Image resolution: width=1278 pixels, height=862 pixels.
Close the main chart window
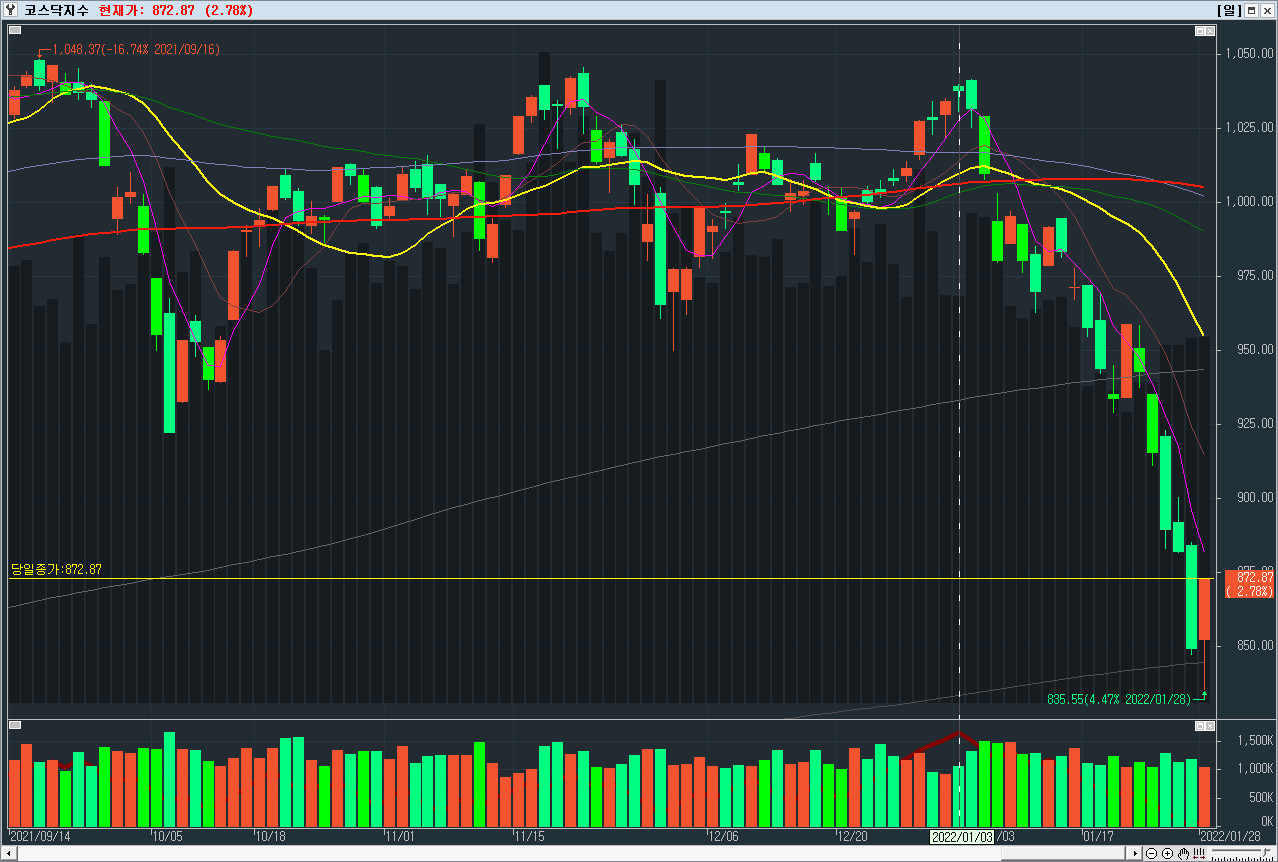tap(1267, 10)
